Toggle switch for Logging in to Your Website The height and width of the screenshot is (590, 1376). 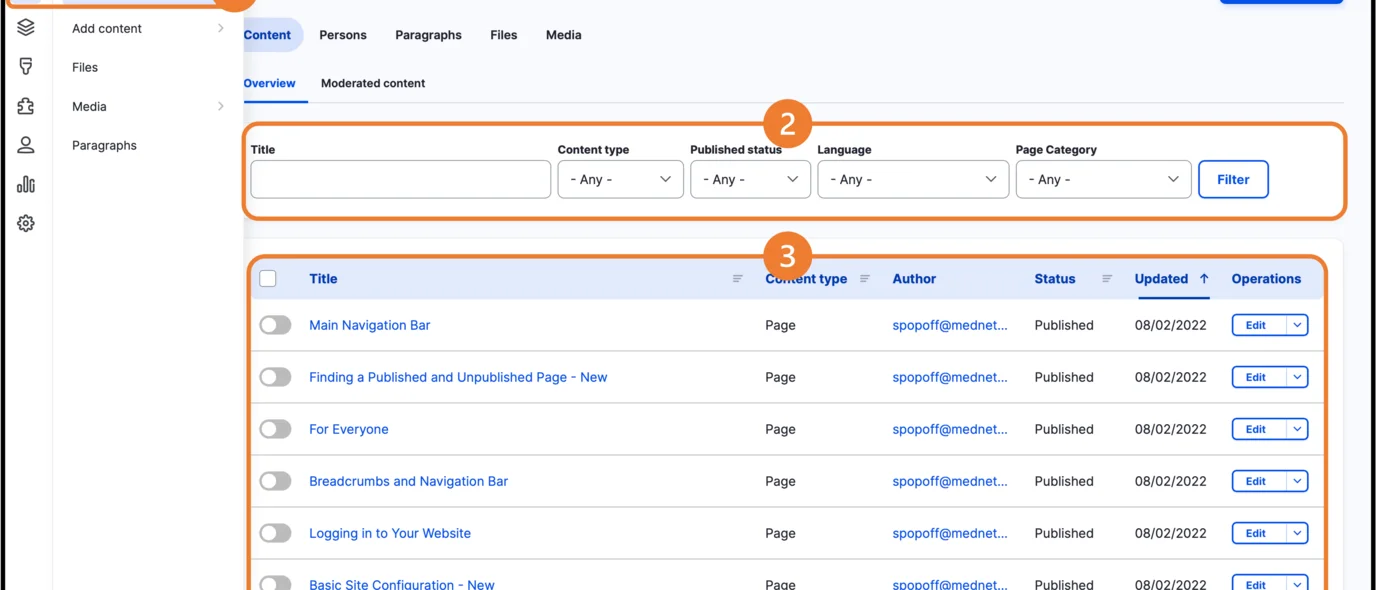pyautogui.click(x=275, y=533)
